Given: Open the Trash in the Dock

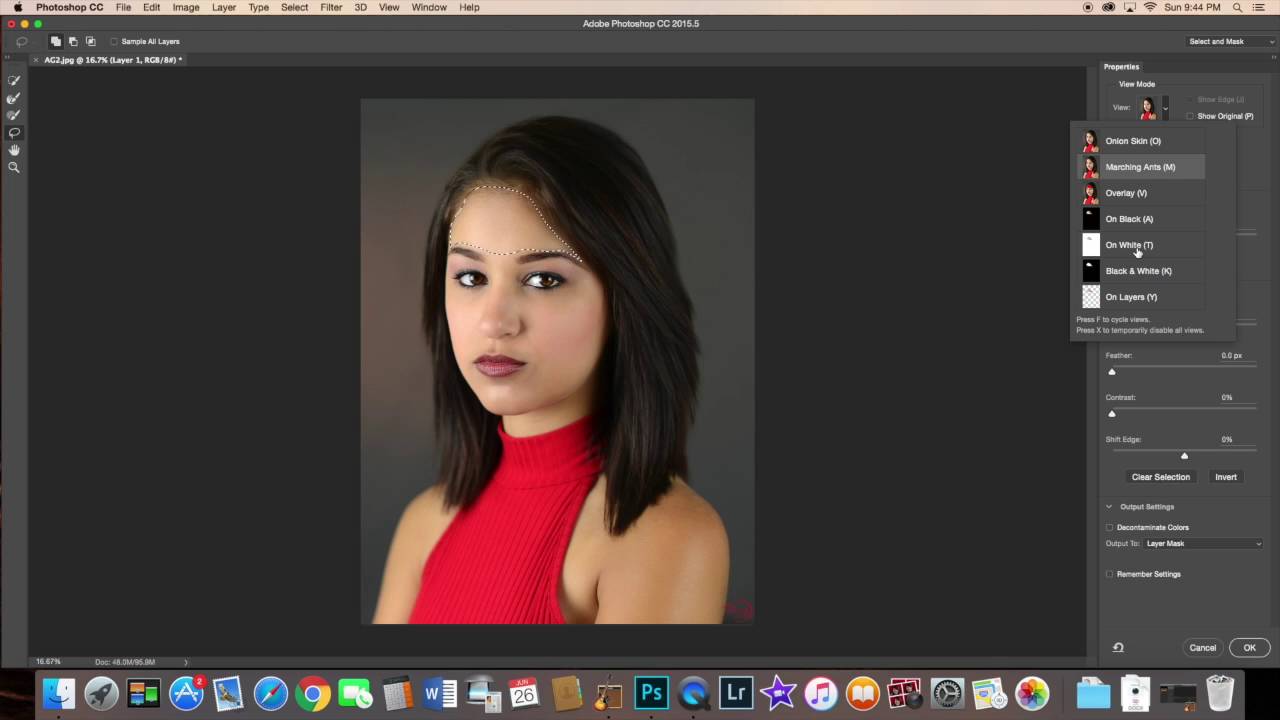Looking at the screenshot, I should pos(1220,693).
